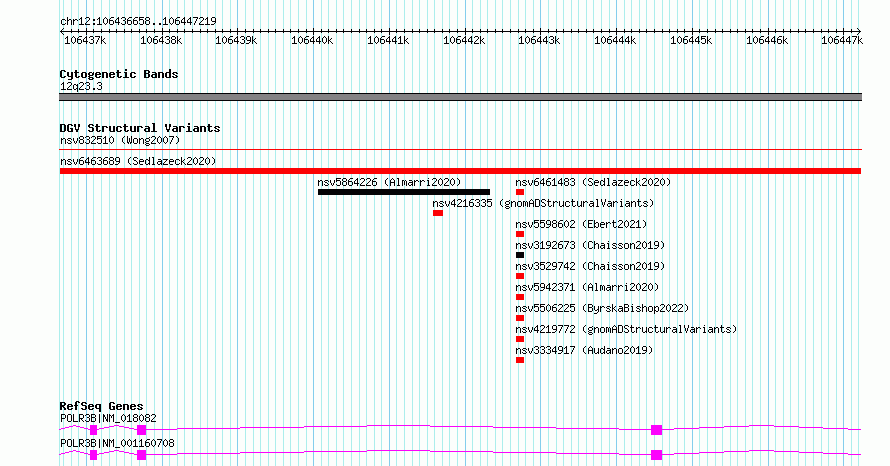This screenshot has height=466, width=890.
Task: Click the red marker under nsv4216335
Action: tap(438, 213)
